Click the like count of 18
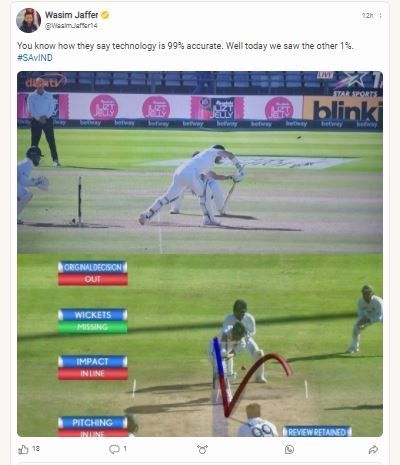Screen dimensions: 400x465 click(x=36, y=449)
